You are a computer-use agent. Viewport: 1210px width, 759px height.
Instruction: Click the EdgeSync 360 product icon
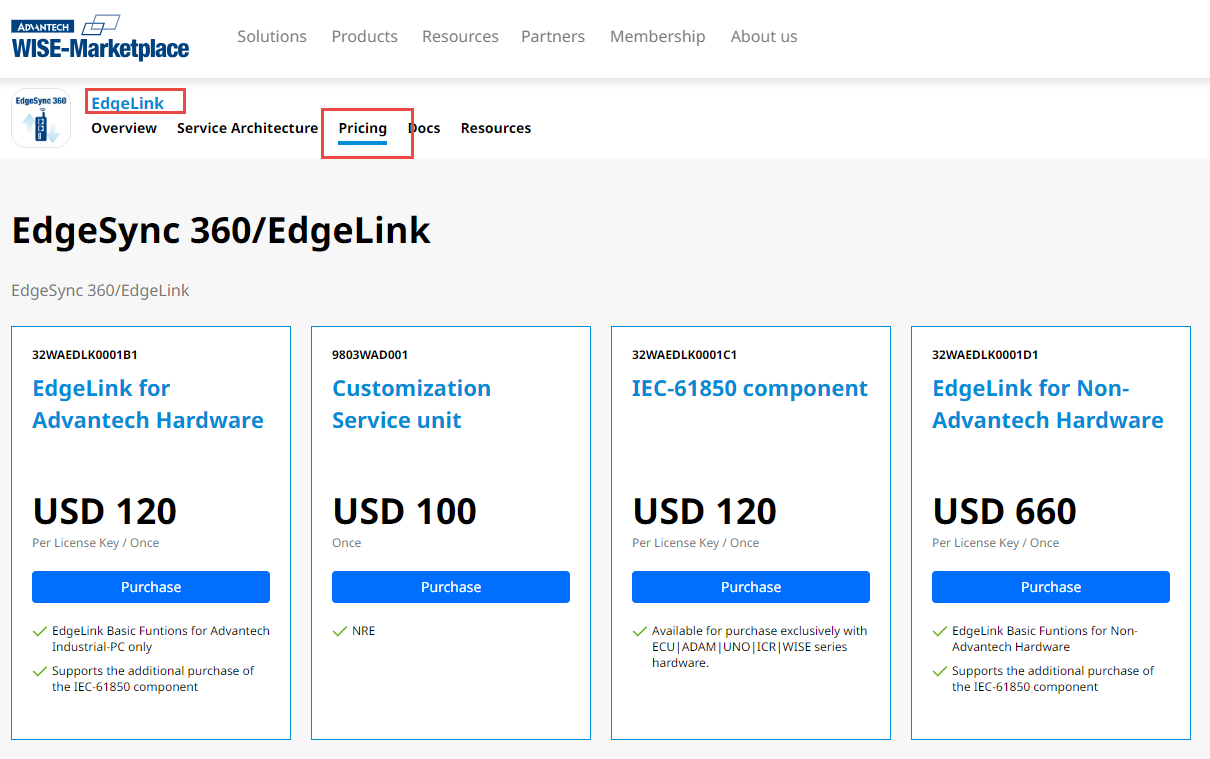(x=41, y=118)
